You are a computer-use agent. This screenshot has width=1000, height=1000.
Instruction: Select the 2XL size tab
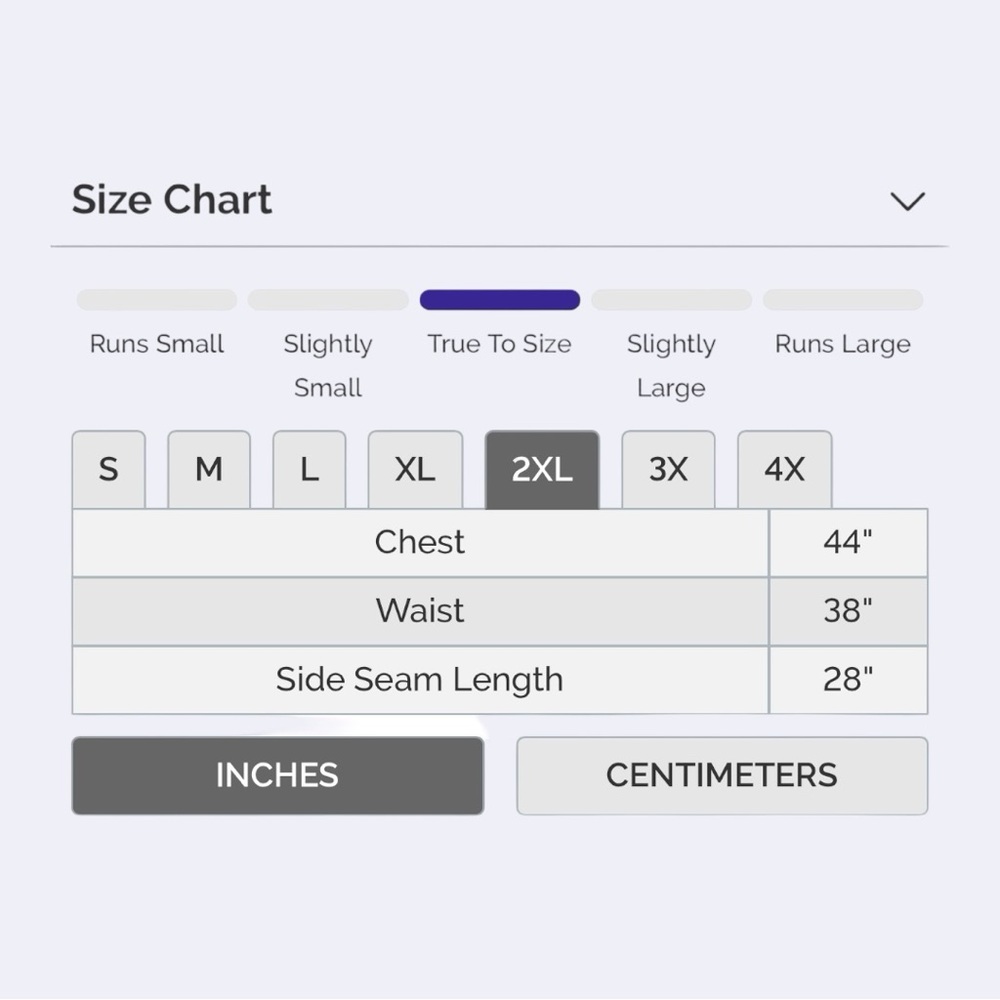click(542, 469)
